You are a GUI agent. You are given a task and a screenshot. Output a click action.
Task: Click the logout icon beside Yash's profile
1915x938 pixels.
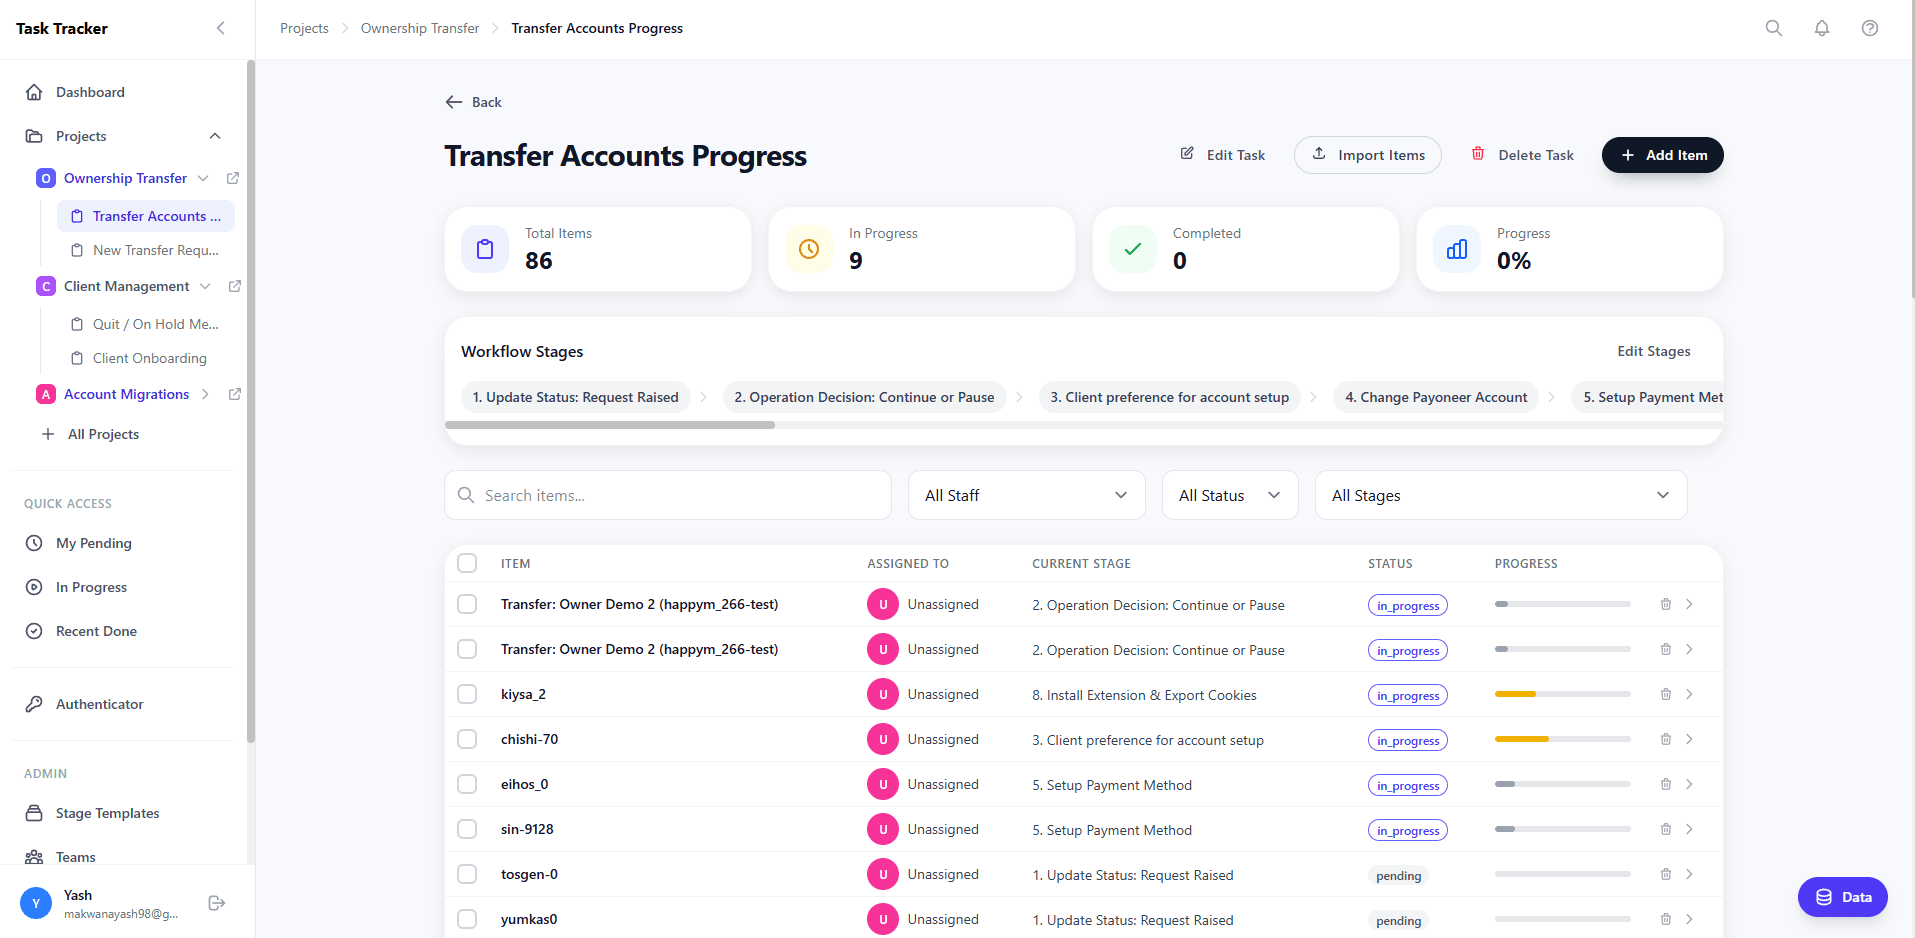point(216,903)
